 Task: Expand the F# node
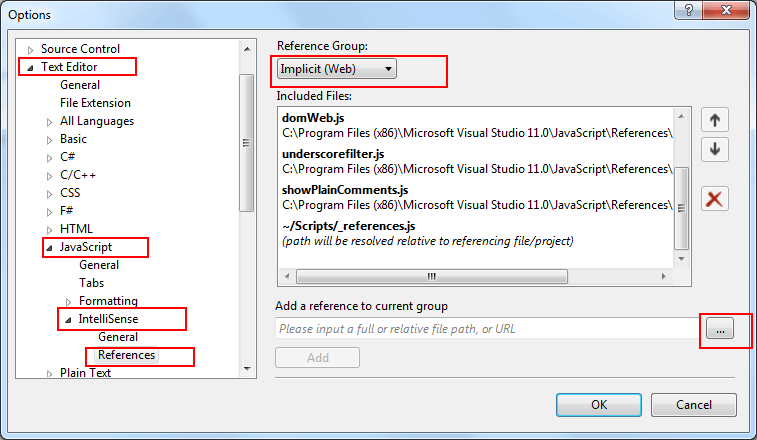(x=49, y=212)
